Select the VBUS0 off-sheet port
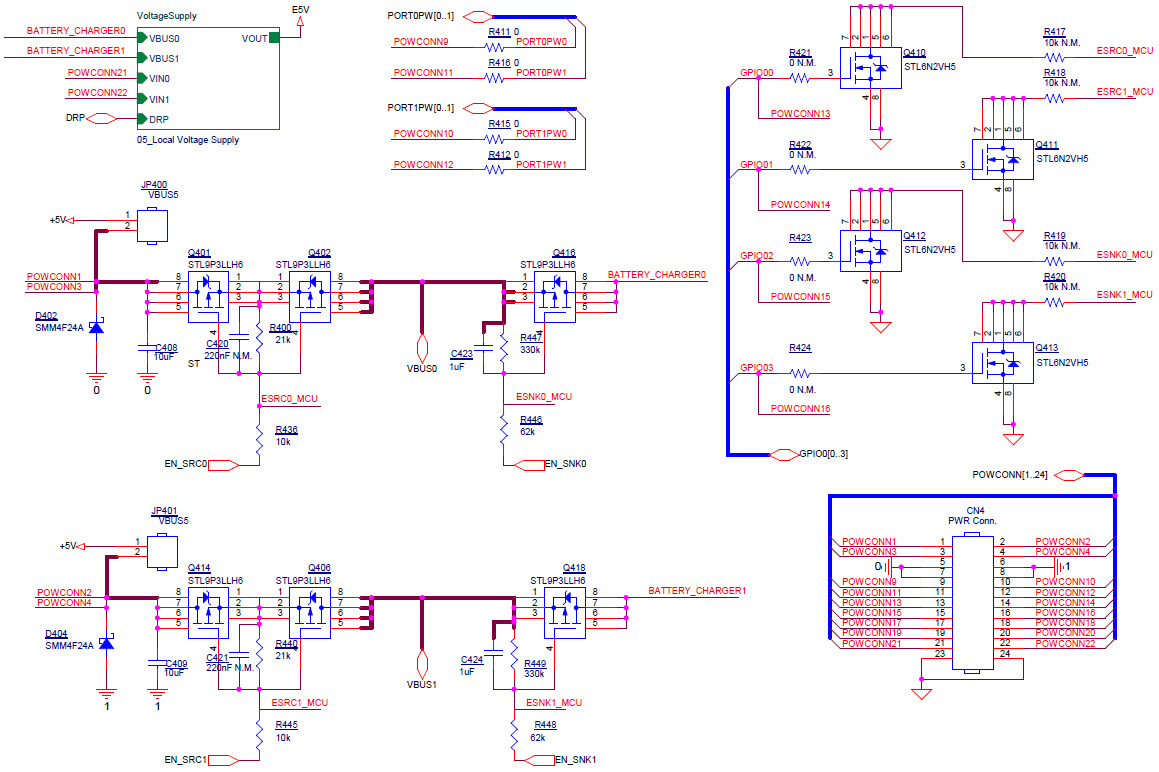Screen dimensions: 1159x772 tap(422, 350)
